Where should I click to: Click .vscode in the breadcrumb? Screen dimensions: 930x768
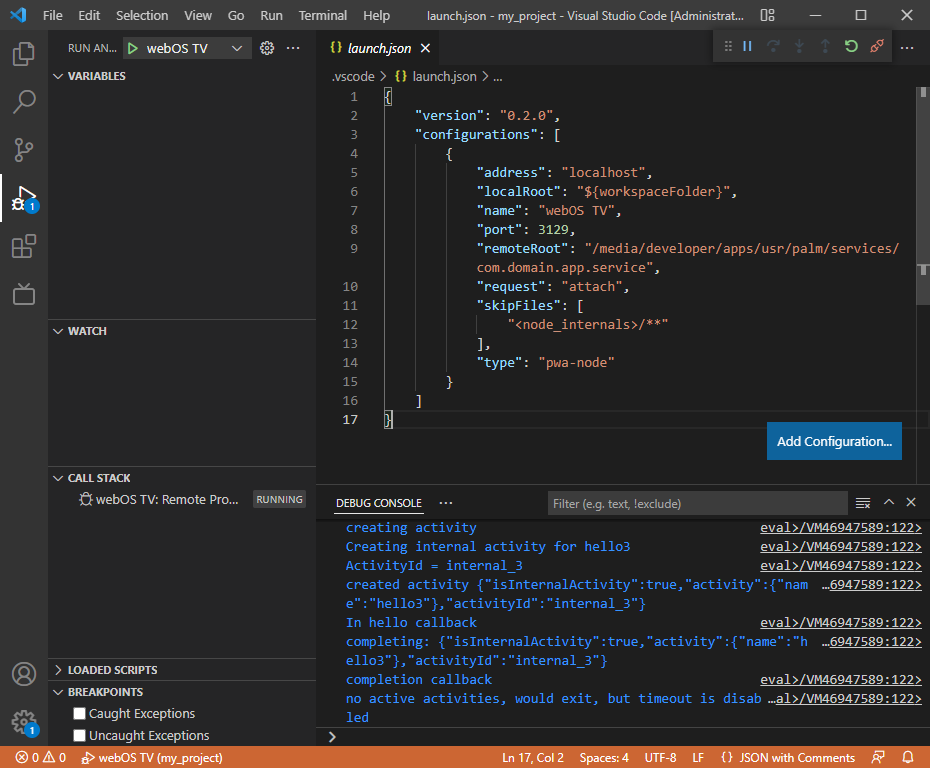[353, 77]
